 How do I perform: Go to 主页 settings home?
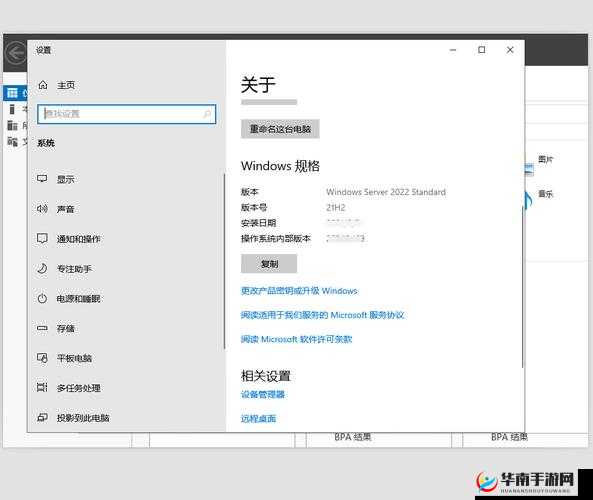coord(66,85)
